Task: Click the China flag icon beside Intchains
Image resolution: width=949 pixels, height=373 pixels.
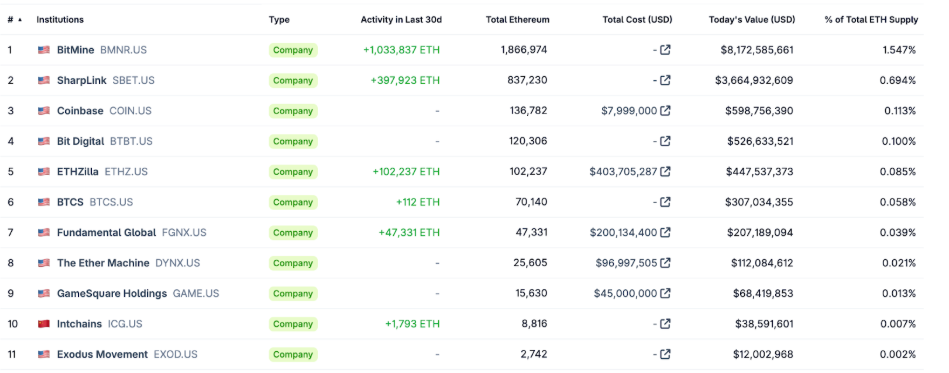Action: point(44,324)
